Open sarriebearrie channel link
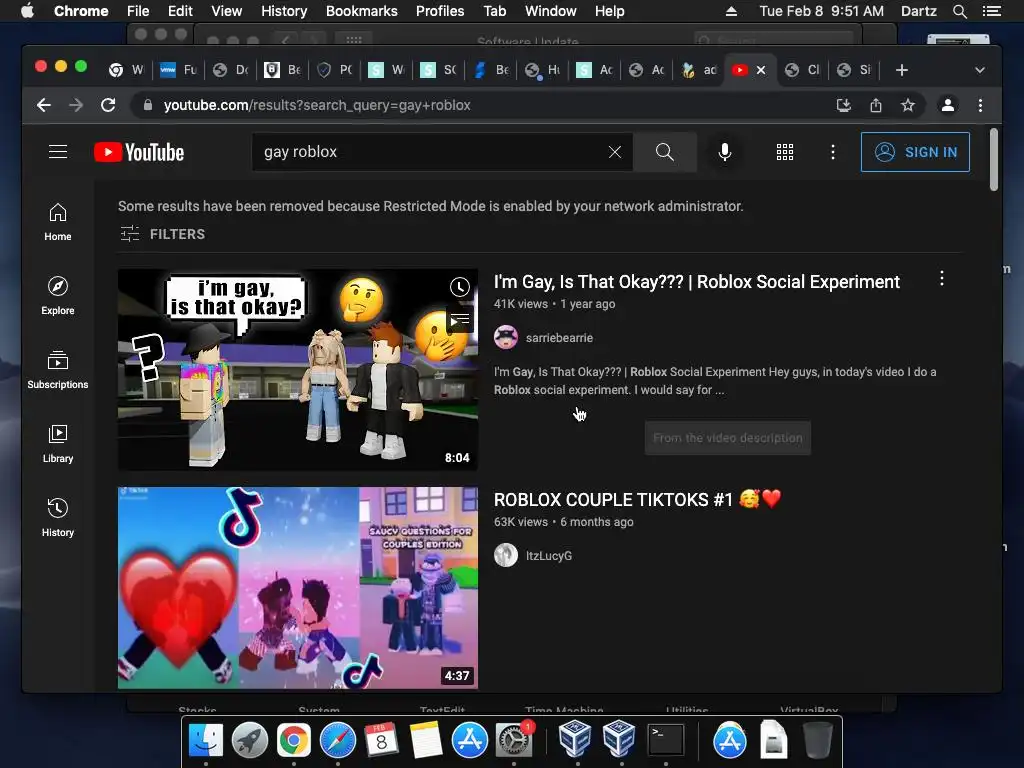 coord(559,338)
